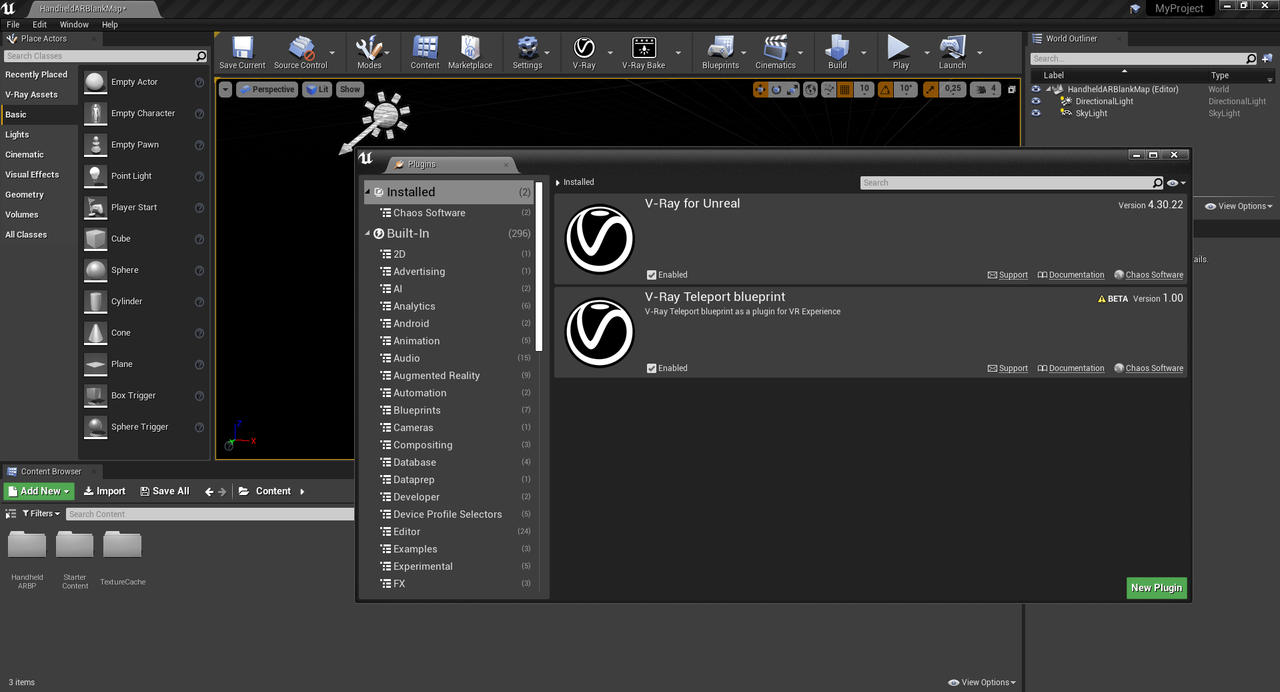The width and height of the screenshot is (1280, 692).
Task: Click the Cinematics clapperboard icon
Action: [x=775, y=53]
